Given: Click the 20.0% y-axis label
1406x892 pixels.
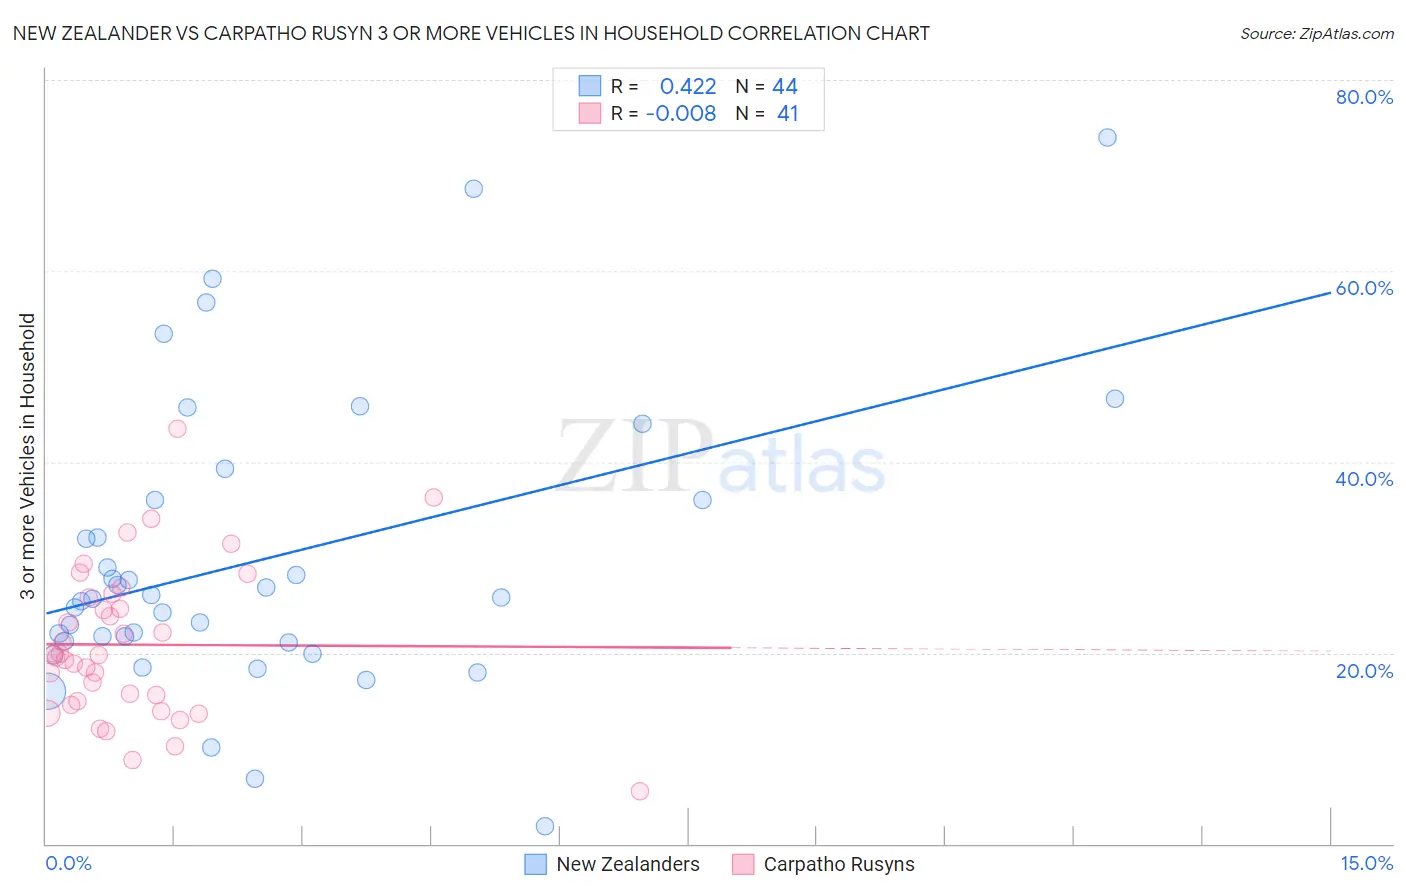Looking at the screenshot, I should pyautogui.click(x=1364, y=671).
